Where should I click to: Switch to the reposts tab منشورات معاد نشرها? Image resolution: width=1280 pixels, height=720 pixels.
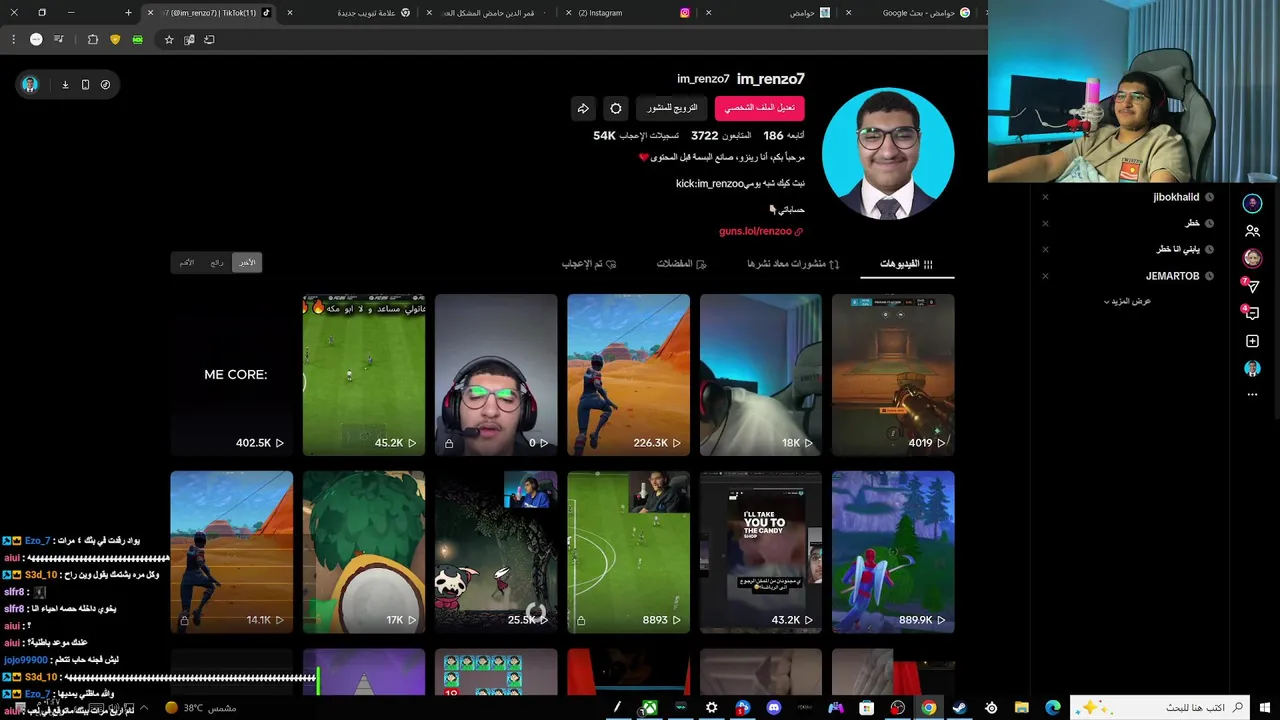click(x=793, y=264)
